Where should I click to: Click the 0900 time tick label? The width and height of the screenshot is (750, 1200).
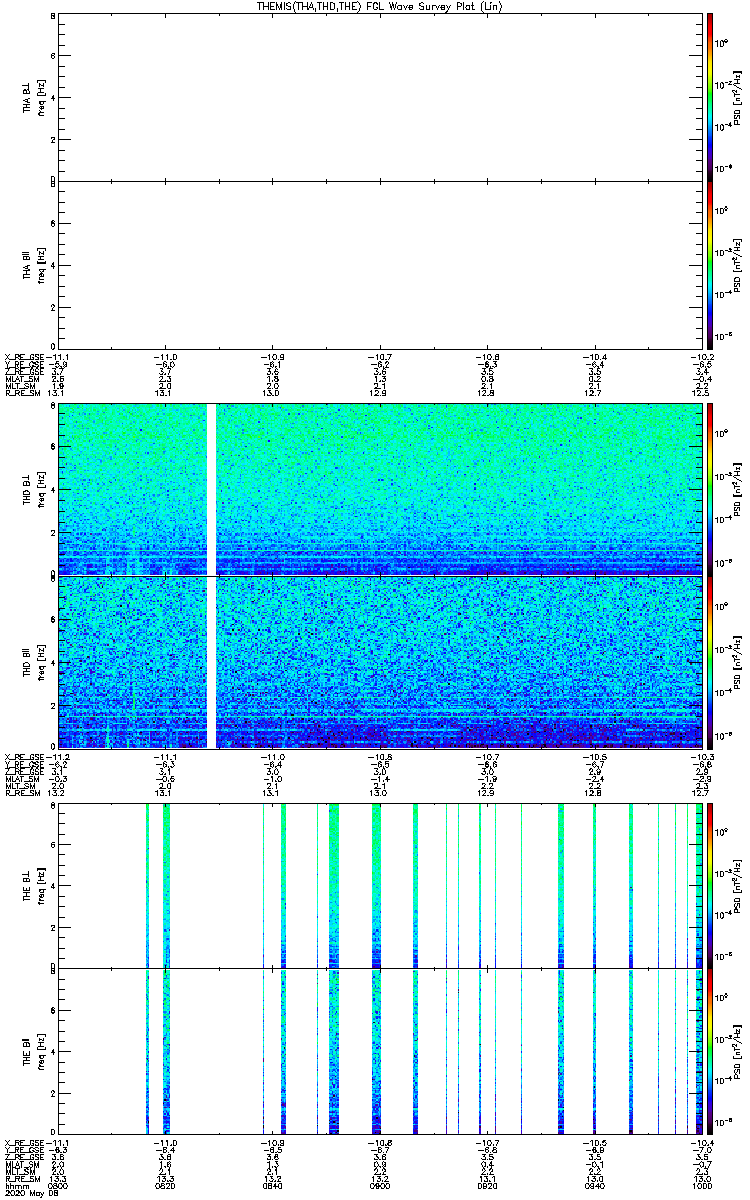(380, 1184)
